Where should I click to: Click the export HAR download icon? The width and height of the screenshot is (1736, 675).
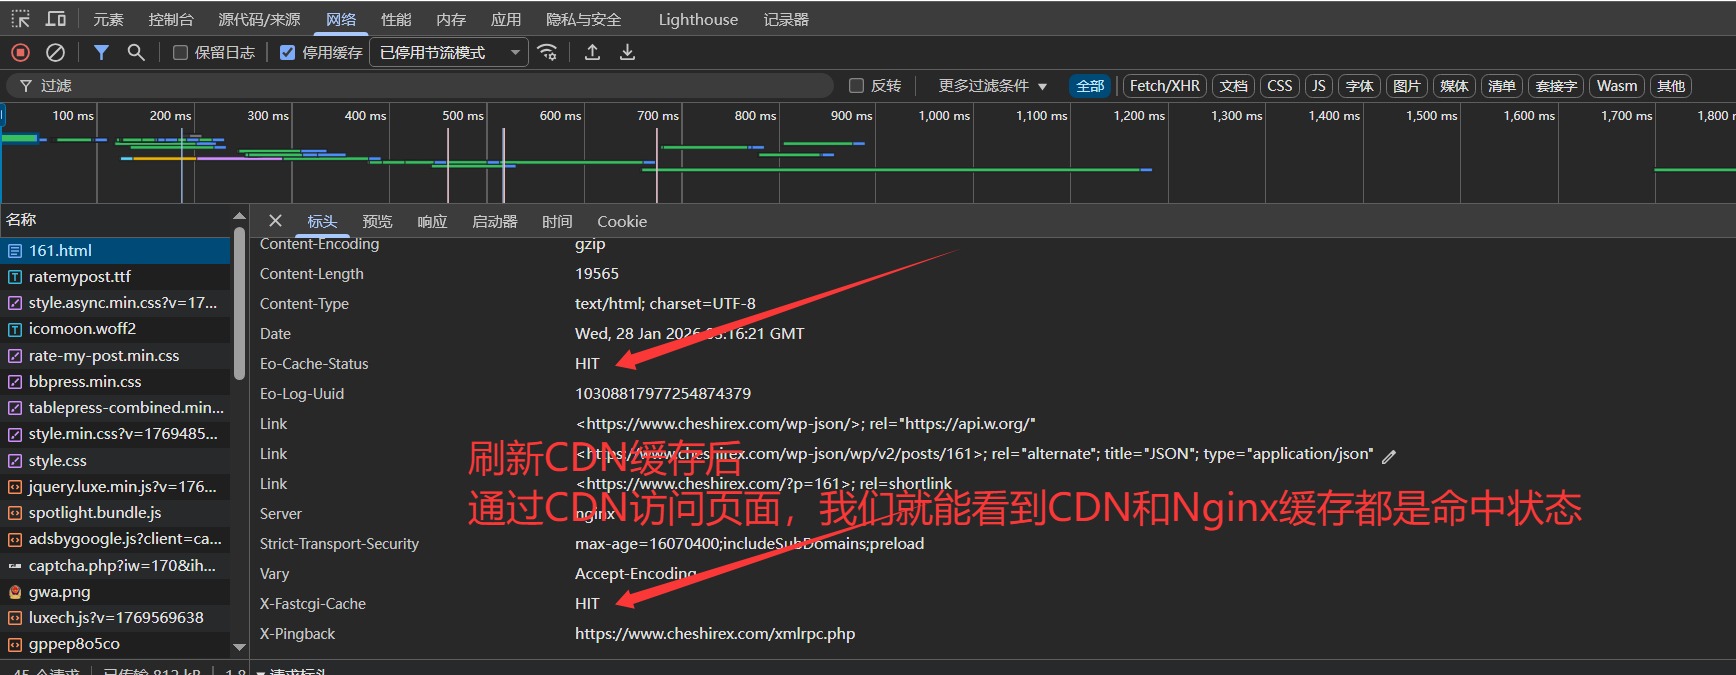pyautogui.click(x=627, y=52)
